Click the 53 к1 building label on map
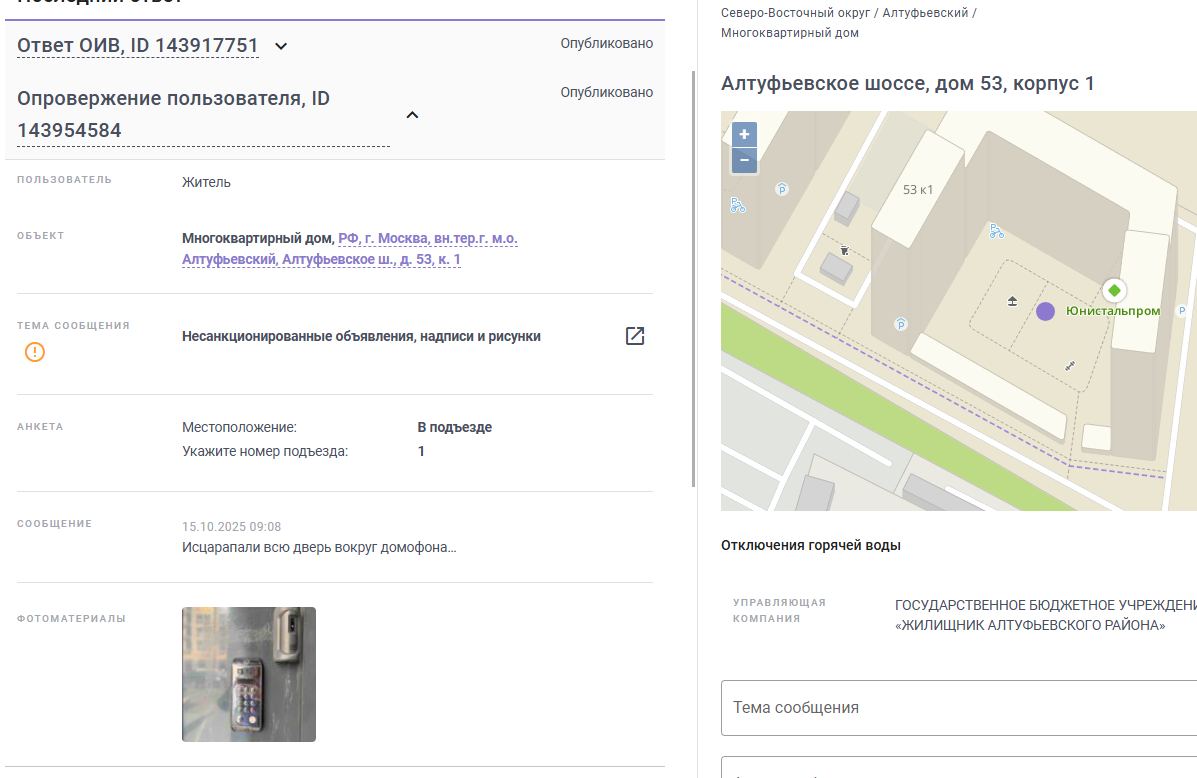Viewport: 1197px width, 778px height. (918, 189)
